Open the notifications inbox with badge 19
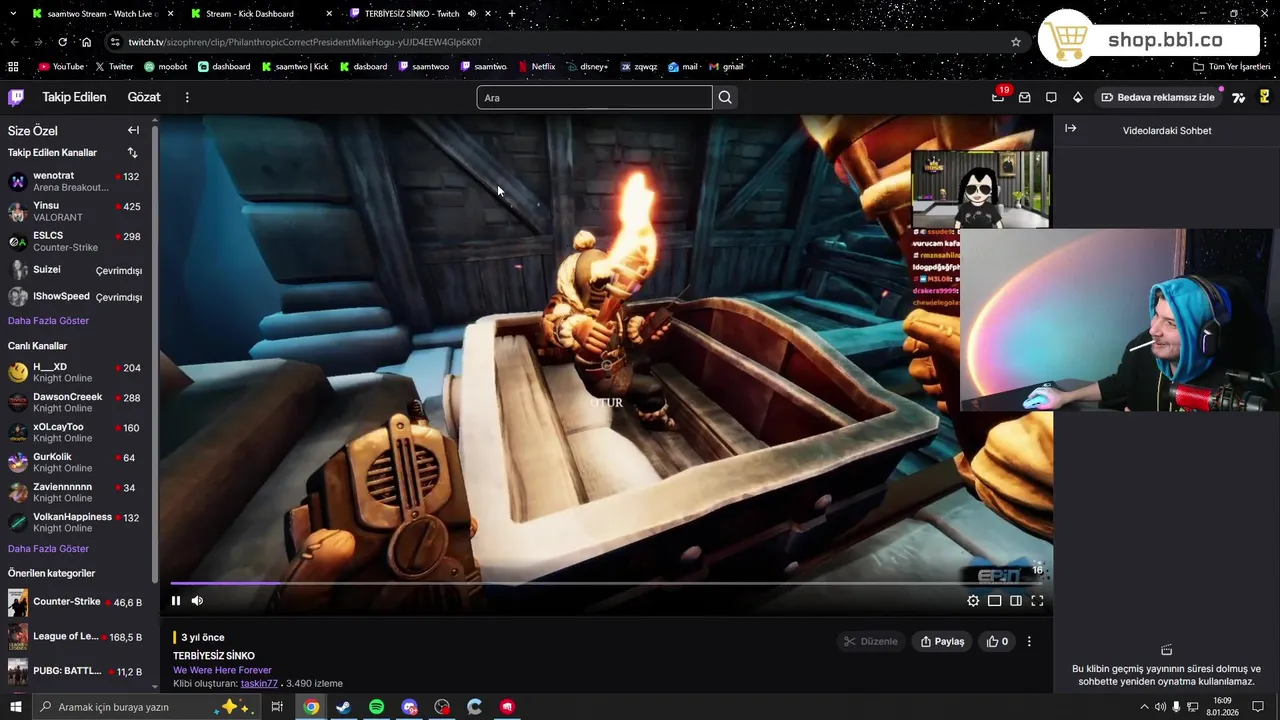Screen dimensions: 1280x720 (998, 97)
